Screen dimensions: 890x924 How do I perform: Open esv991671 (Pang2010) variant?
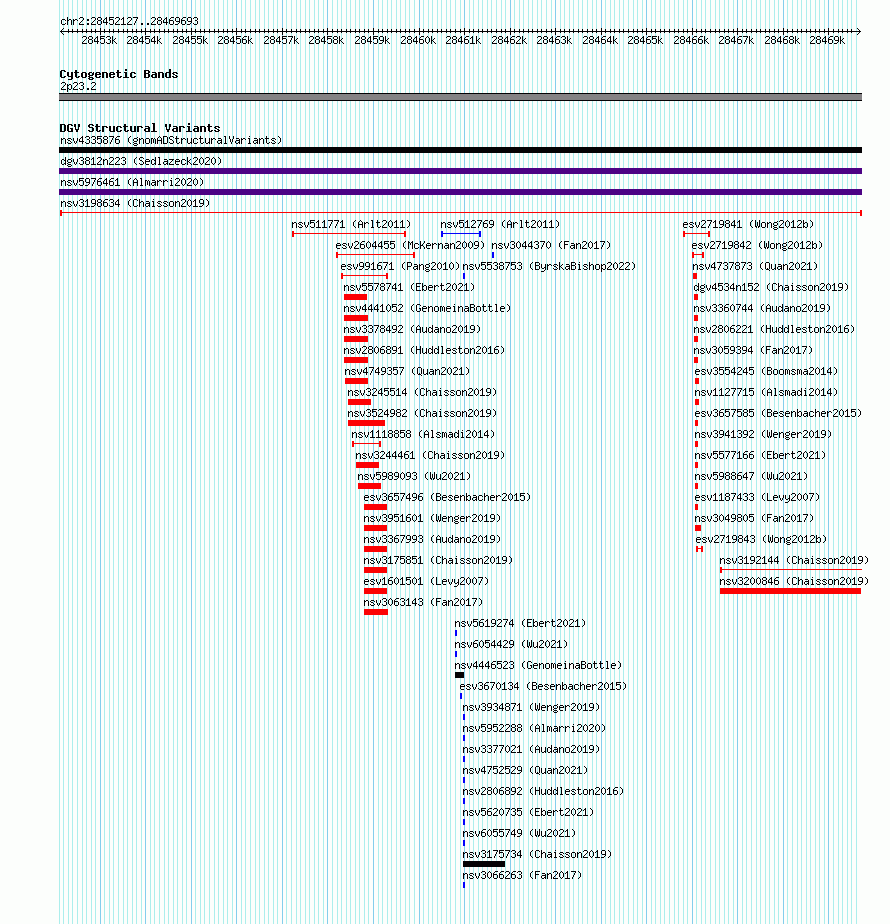[400, 266]
